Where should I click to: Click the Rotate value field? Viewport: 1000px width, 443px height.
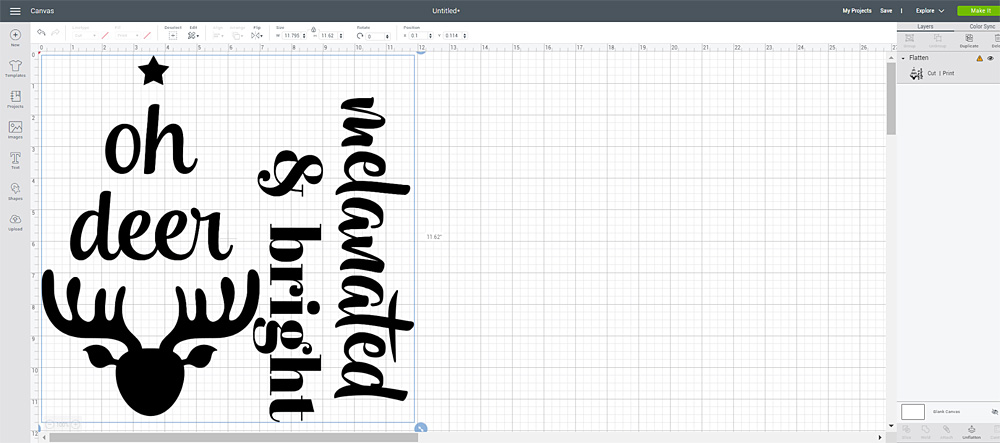click(x=376, y=36)
